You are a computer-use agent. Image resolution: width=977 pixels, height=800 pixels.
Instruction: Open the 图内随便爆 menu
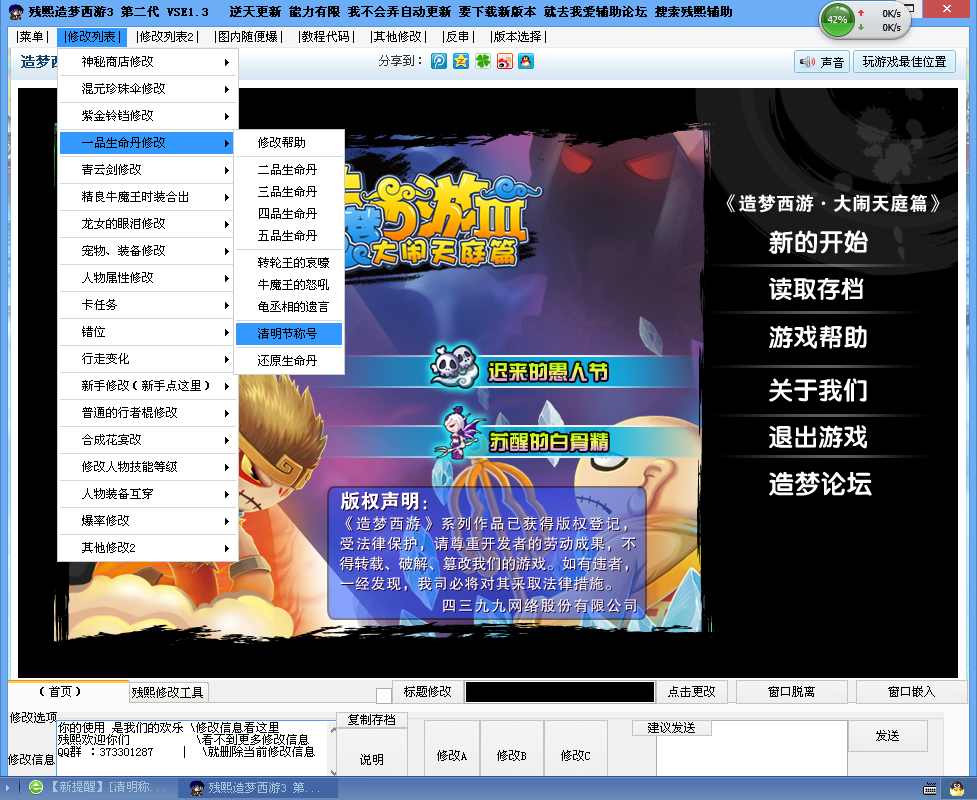pyautogui.click(x=248, y=37)
